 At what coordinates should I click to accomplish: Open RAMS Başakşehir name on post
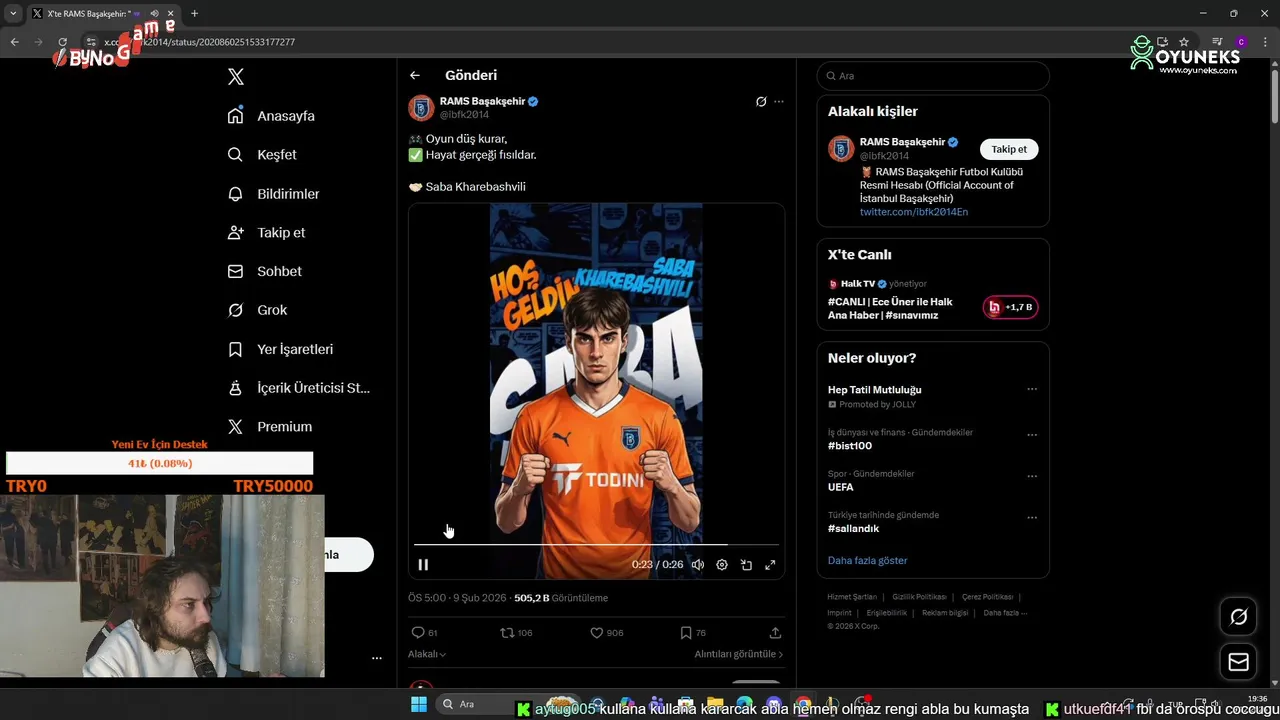point(483,101)
